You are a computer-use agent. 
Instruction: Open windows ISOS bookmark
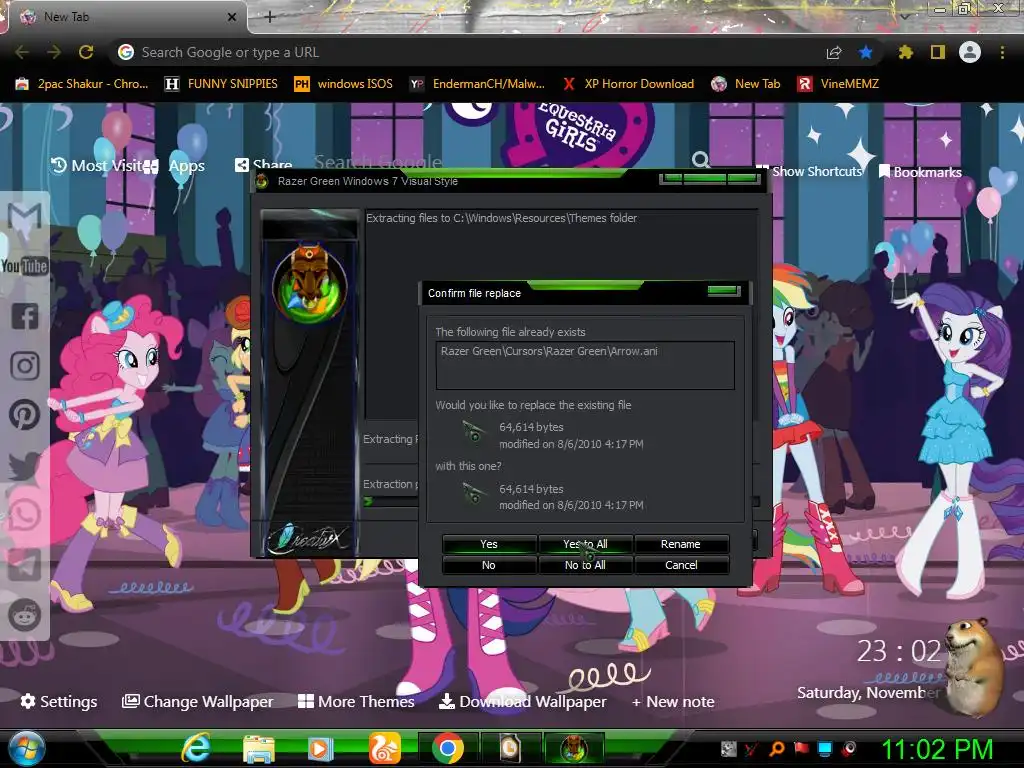coord(344,84)
